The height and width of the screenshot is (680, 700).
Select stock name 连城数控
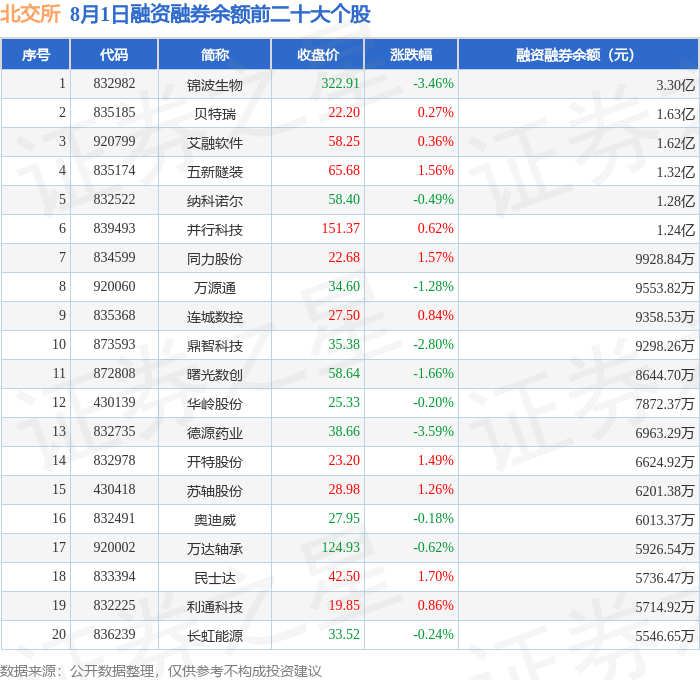pyautogui.click(x=215, y=317)
